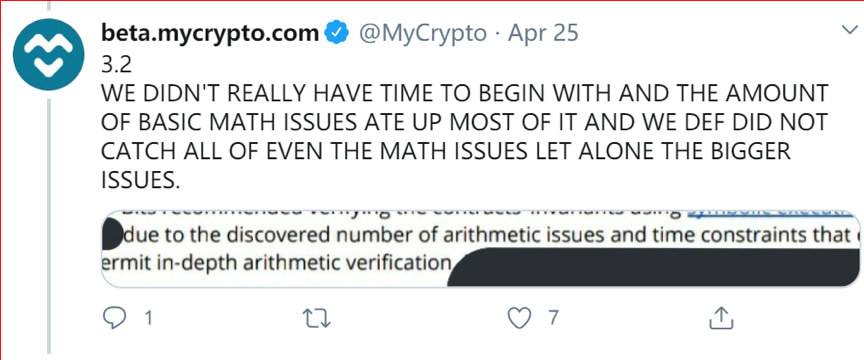Click the 3.2 thread number text

pos(116,65)
